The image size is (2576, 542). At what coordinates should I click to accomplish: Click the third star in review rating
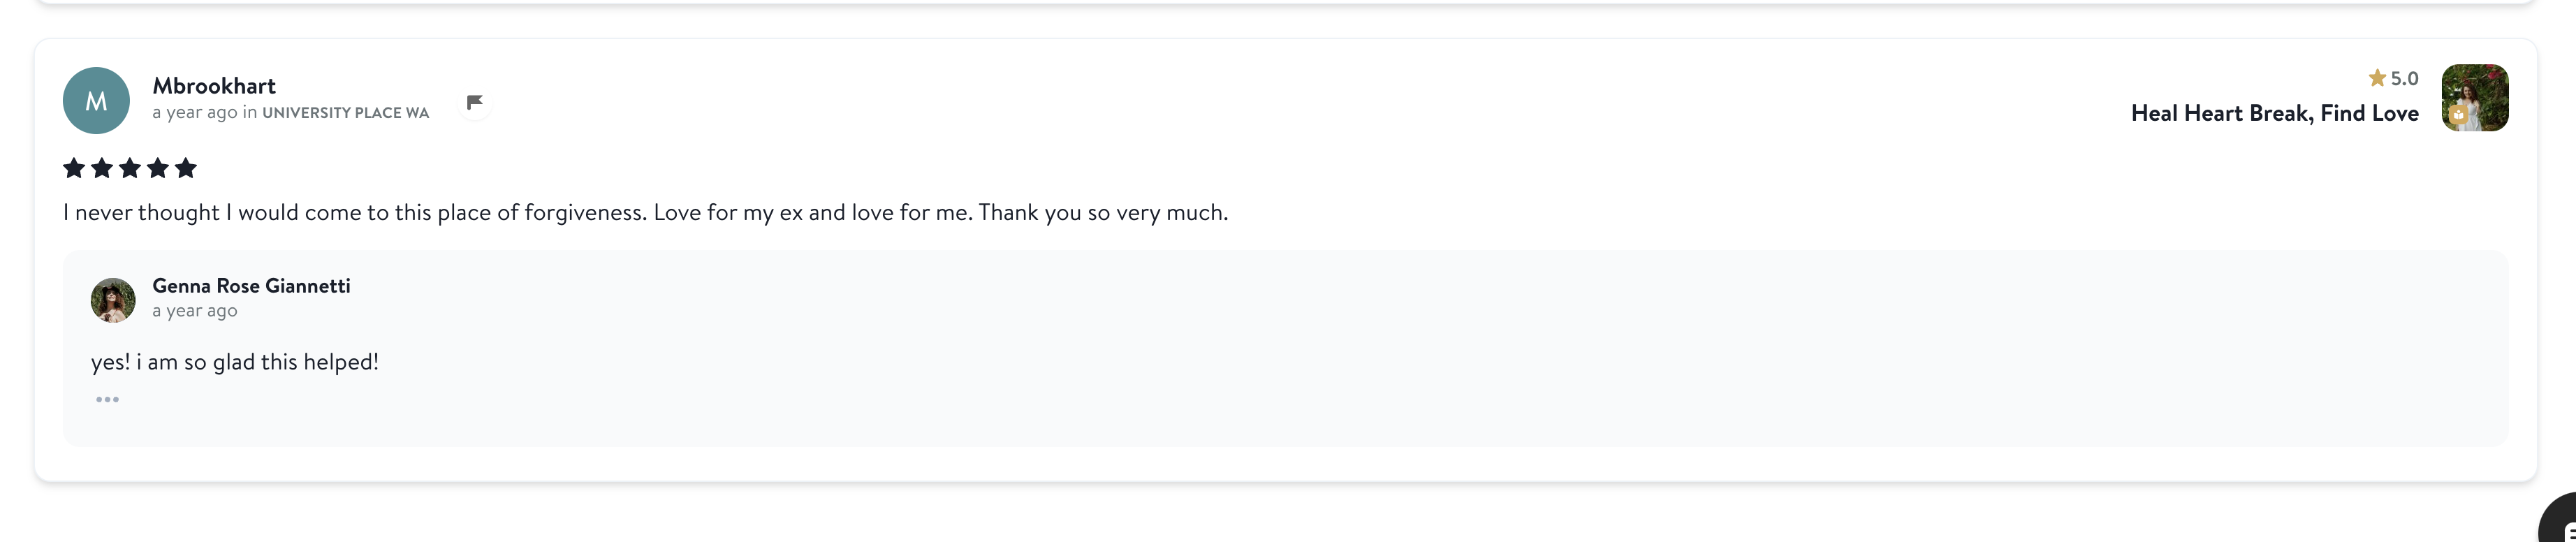click(130, 168)
